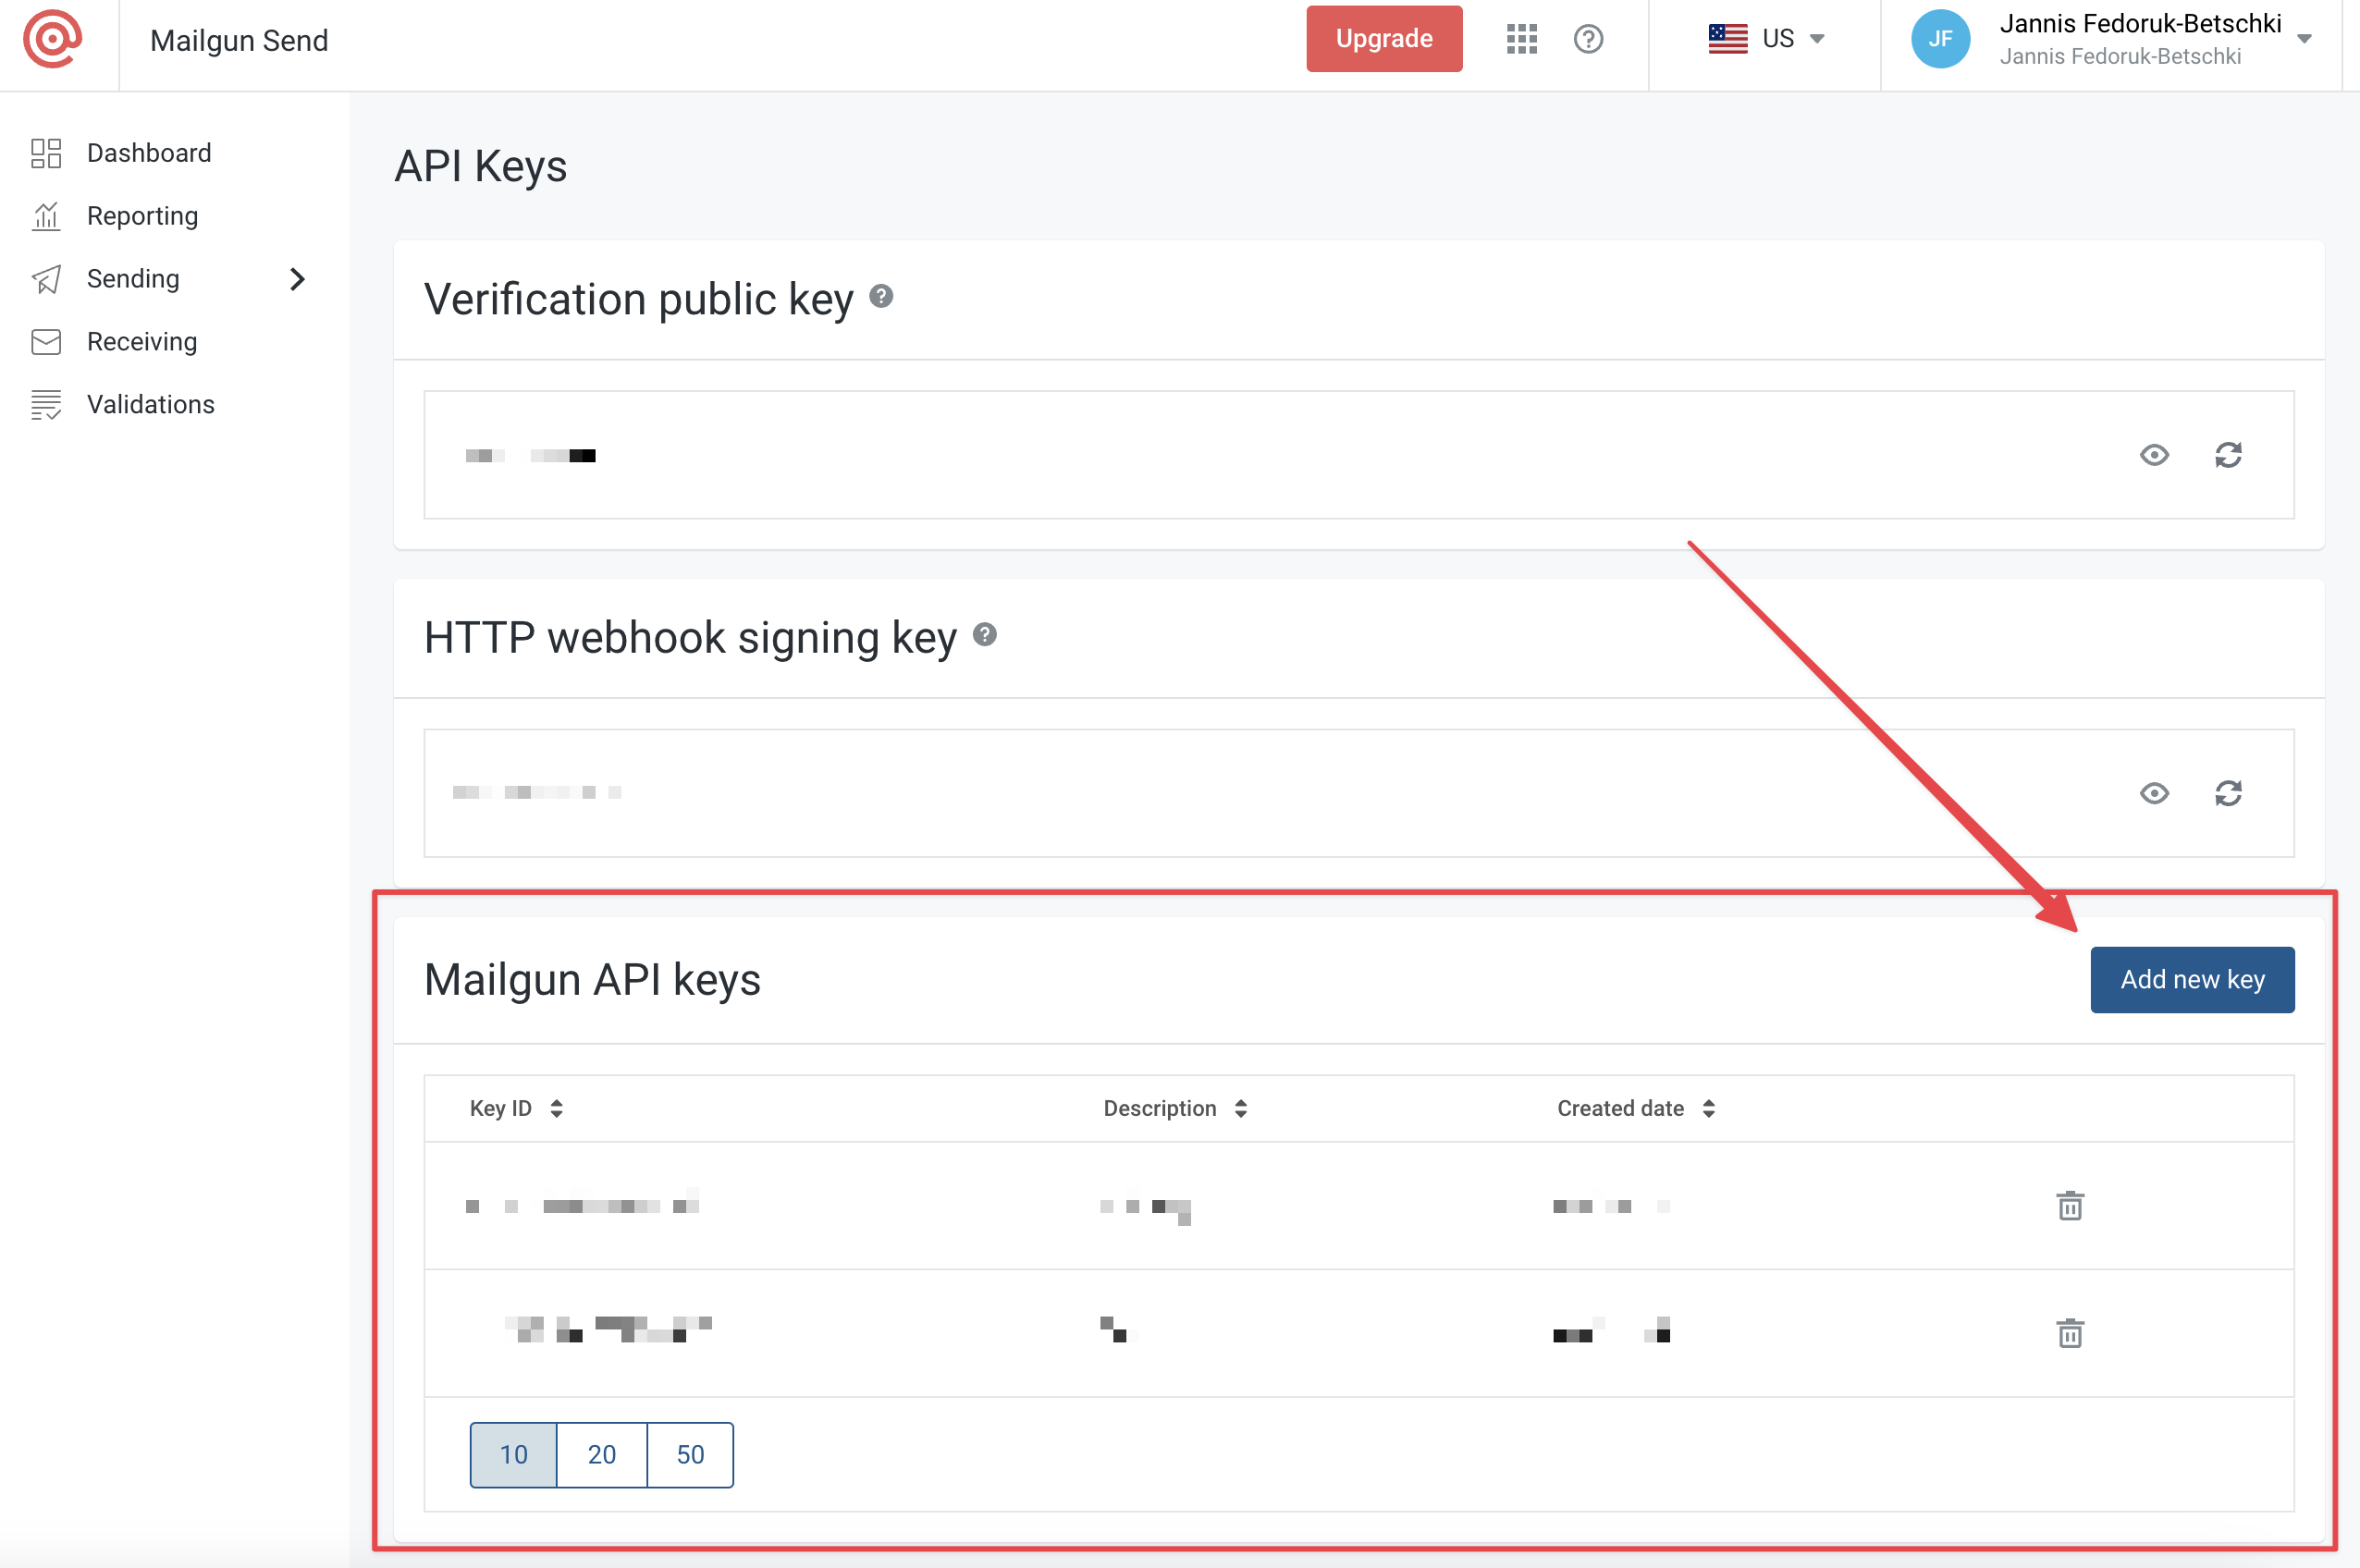This screenshot has width=2360, height=1568.
Task: Click the JF user avatar
Action: 1940,39
